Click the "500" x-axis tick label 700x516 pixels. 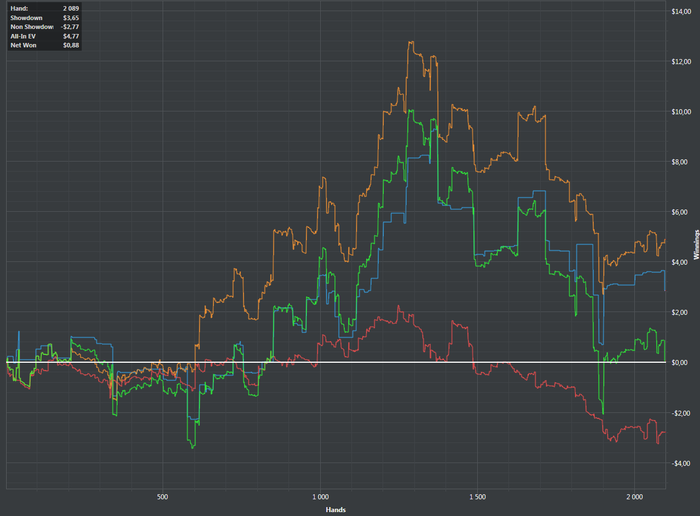(x=162, y=497)
